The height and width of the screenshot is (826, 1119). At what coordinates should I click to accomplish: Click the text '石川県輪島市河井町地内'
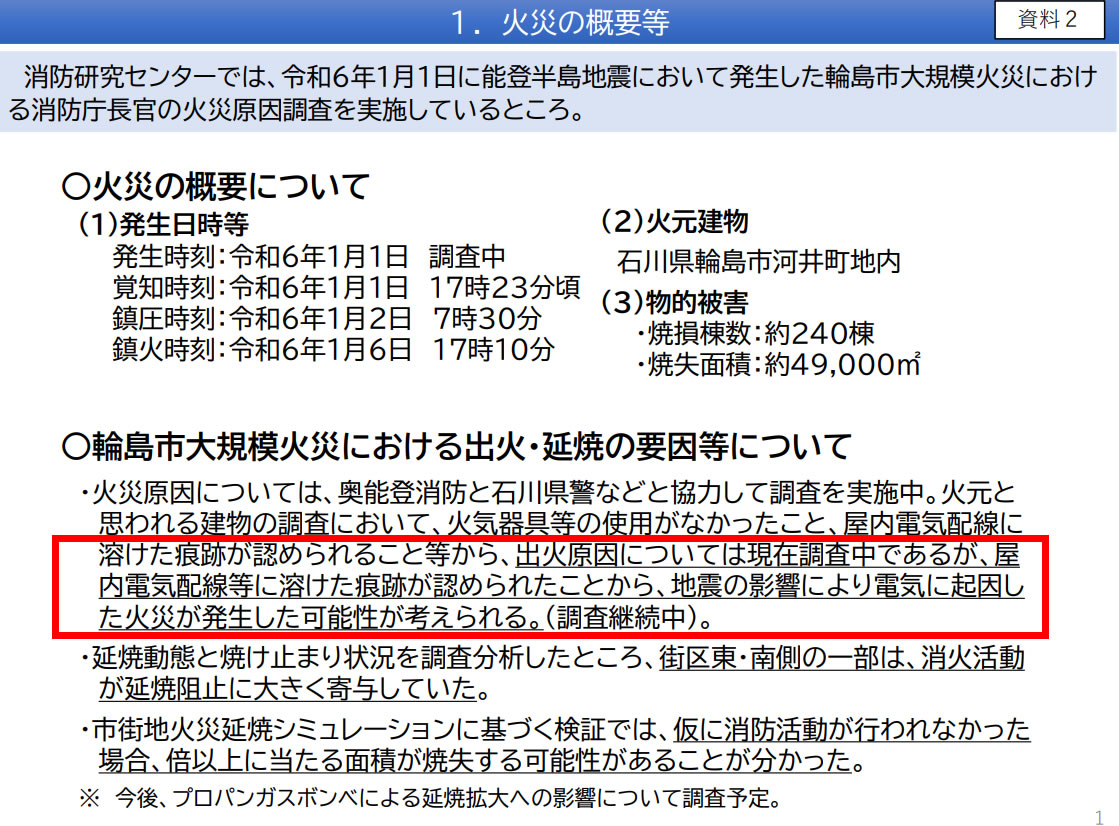tap(759, 261)
